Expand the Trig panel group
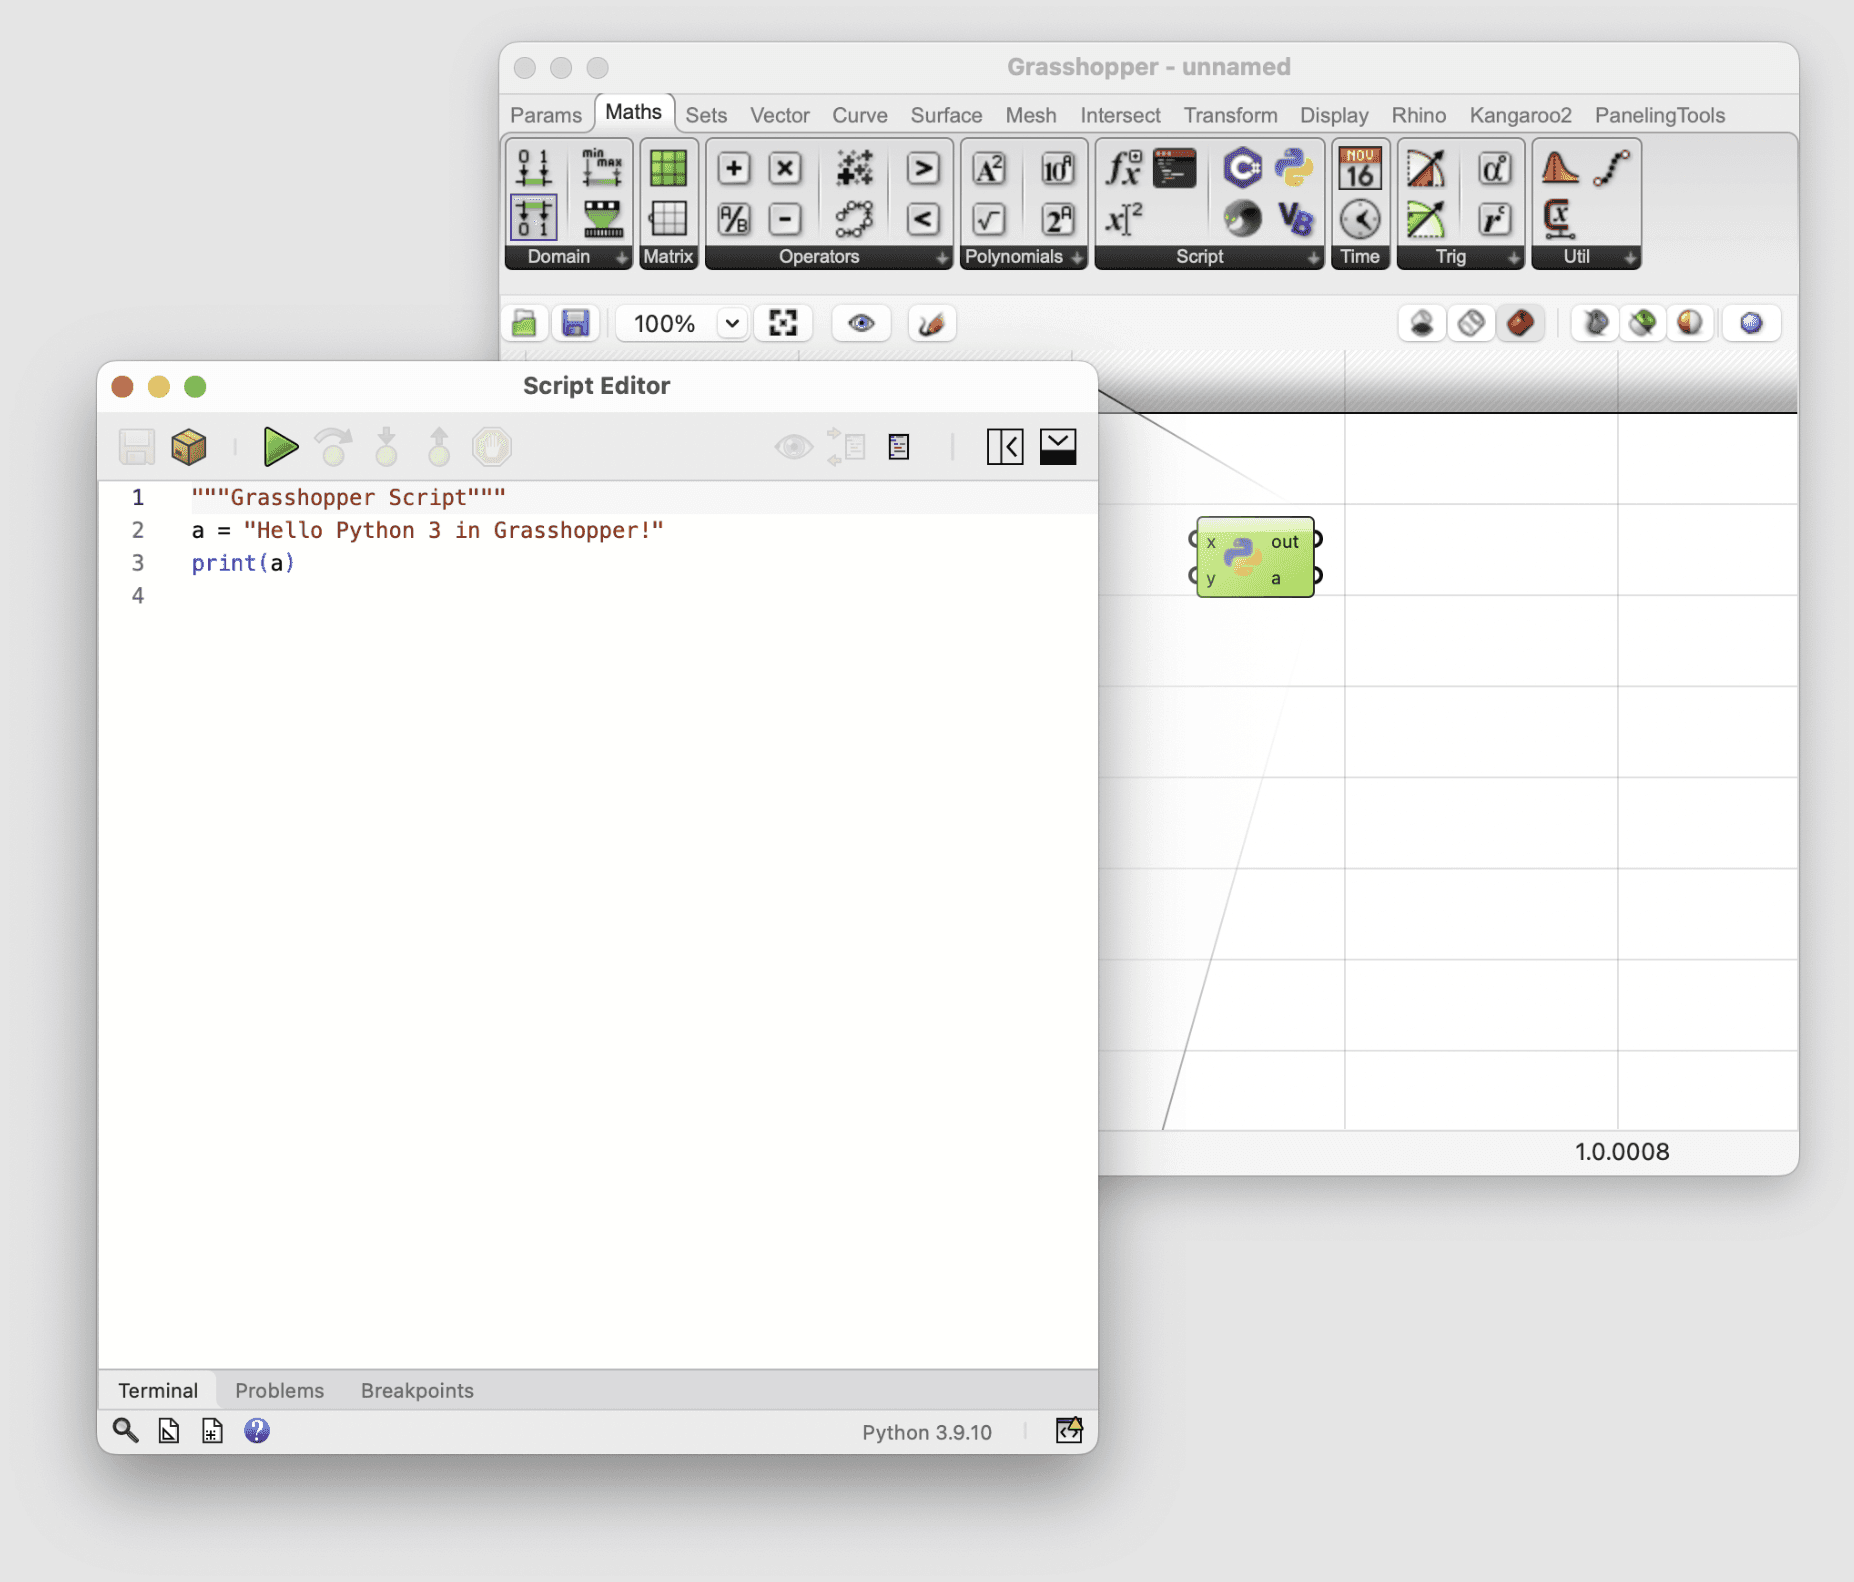 [x=1514, y=258]
